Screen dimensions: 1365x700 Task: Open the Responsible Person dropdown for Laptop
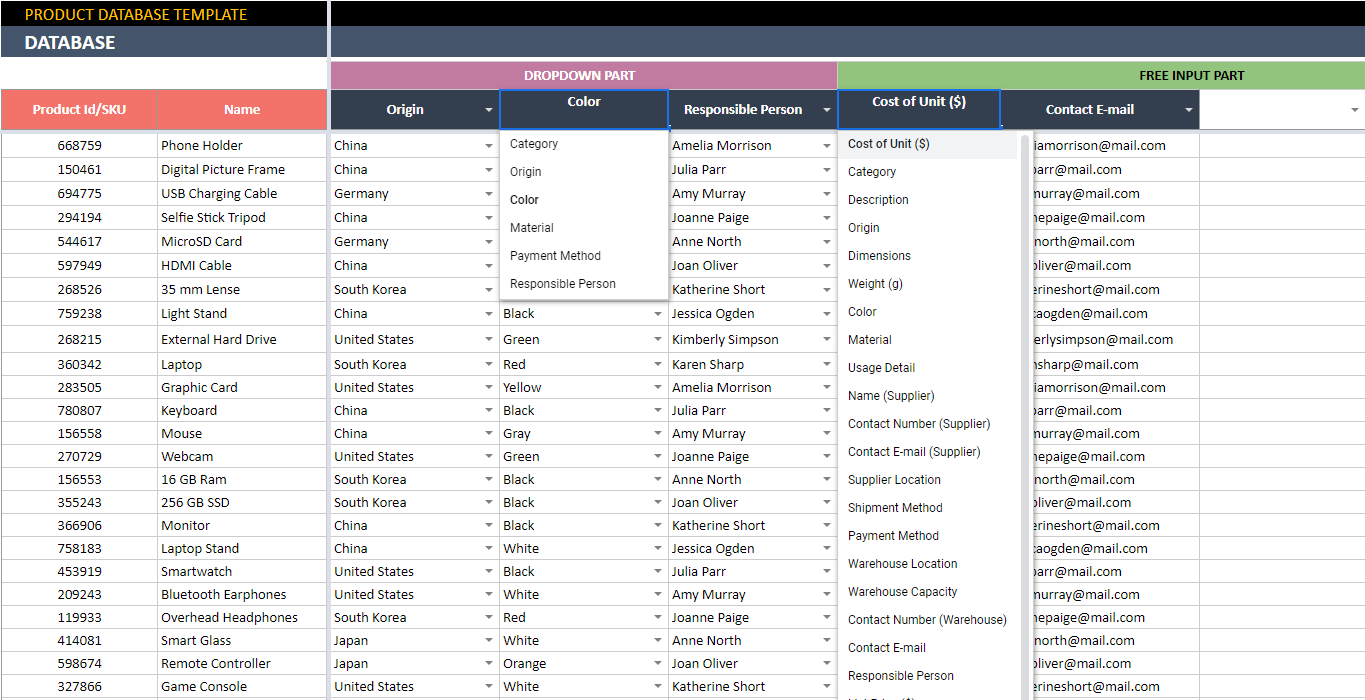[826, 363]
